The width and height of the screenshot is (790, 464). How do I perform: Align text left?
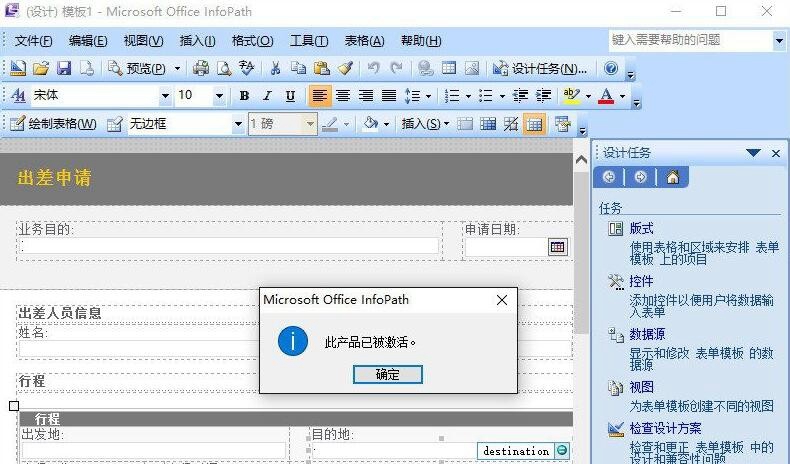tap(319, 96)
